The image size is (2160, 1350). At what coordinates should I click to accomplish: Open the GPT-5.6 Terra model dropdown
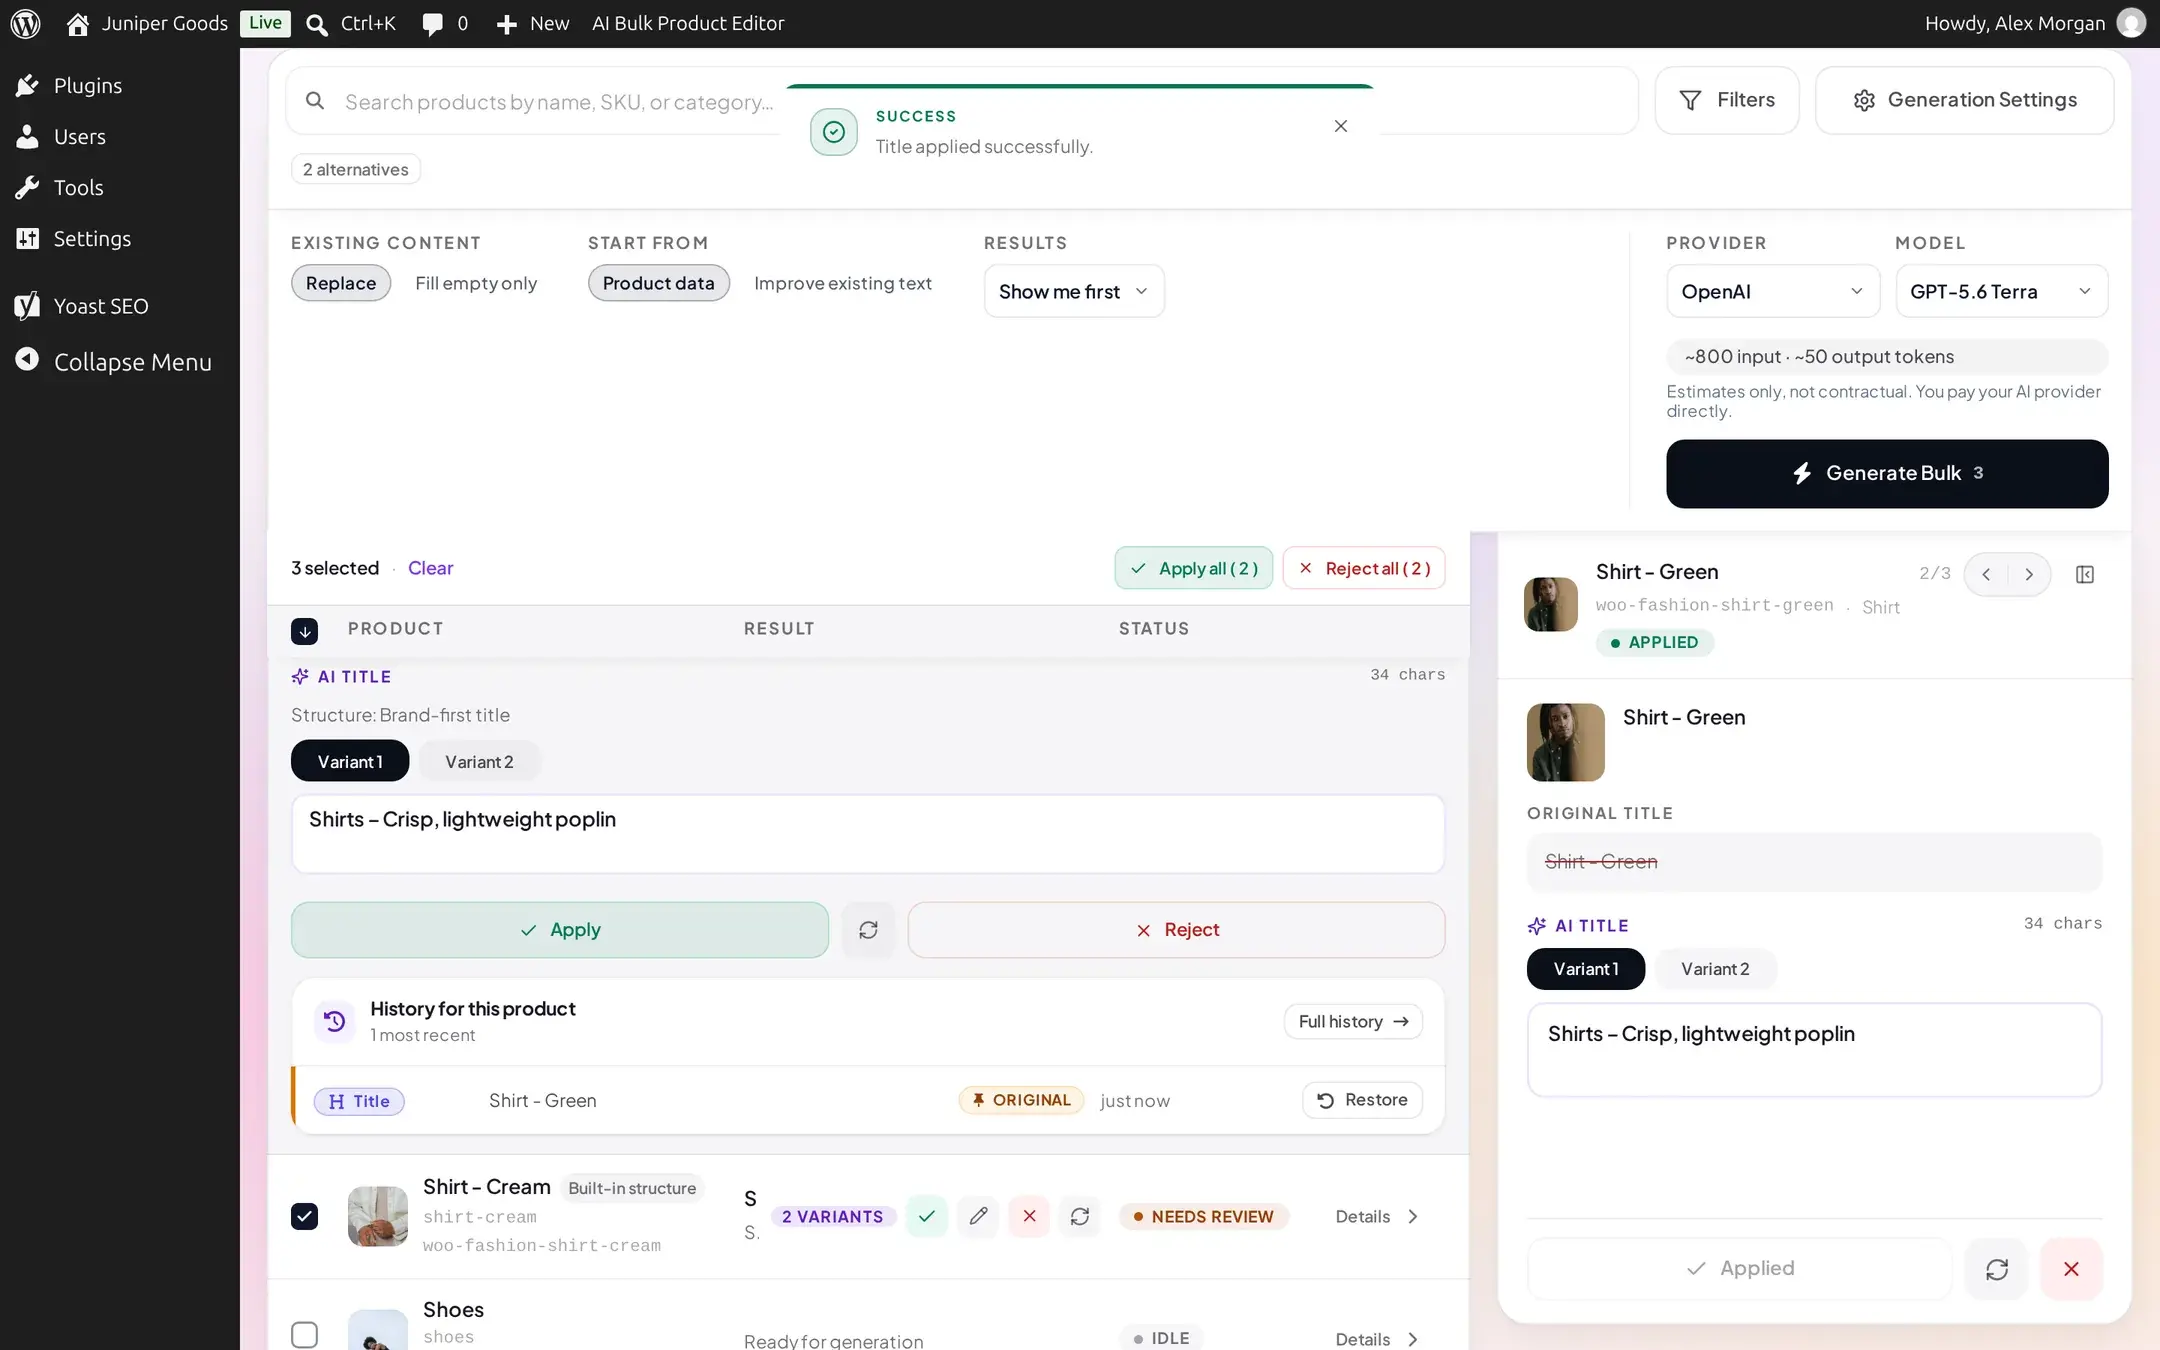[2001, 291]
